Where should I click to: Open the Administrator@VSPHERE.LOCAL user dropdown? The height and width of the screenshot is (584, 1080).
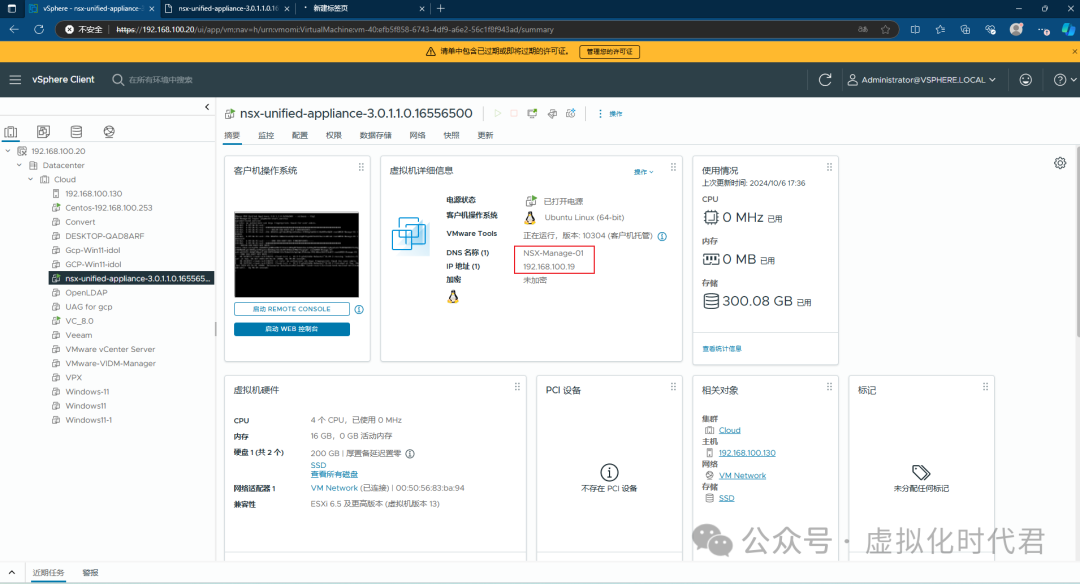coord(922,80)
